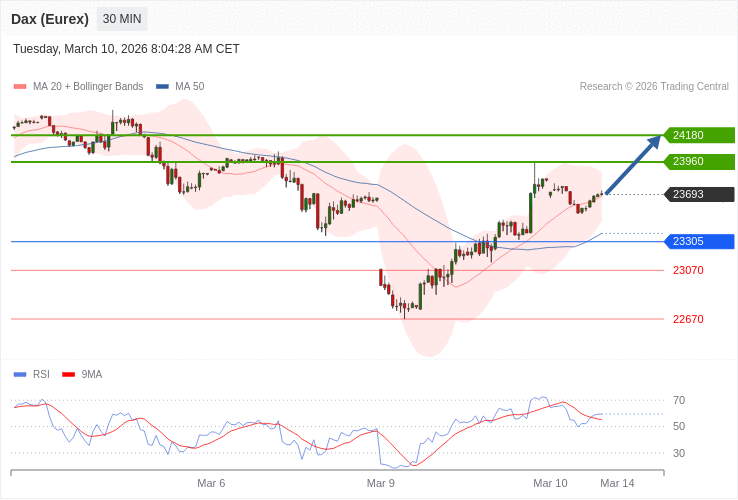Click the Mar 10 date axis label
The image size is (738, 500).
pos(550,483)
